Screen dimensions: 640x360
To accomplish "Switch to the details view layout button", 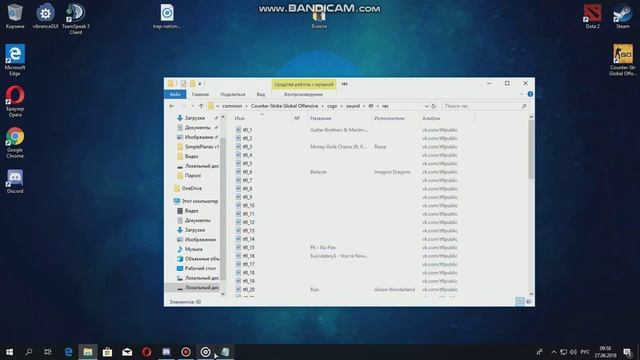I will point(520,302).
